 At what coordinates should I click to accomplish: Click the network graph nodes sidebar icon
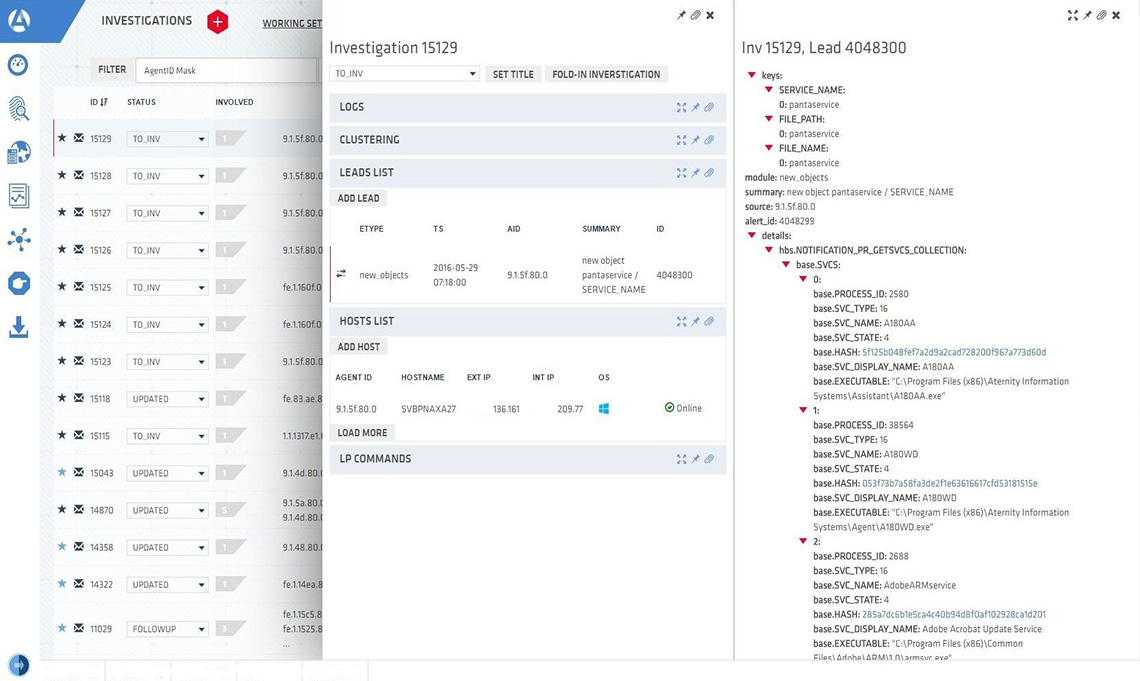pyautogui.click(x=18, y=239)
